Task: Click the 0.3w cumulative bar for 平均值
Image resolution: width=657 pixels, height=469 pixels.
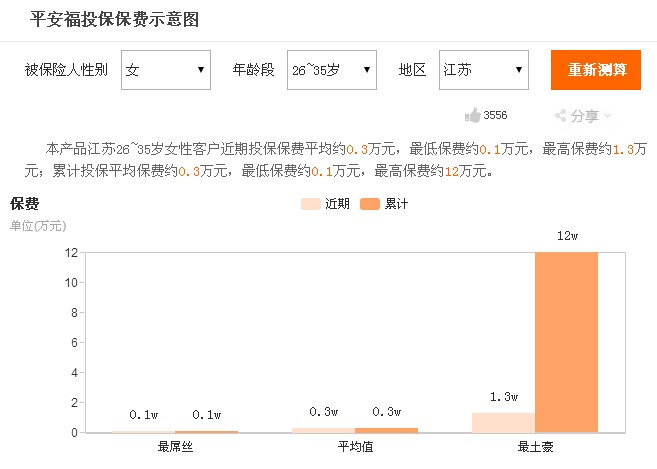Action: [x=386, y=430]
